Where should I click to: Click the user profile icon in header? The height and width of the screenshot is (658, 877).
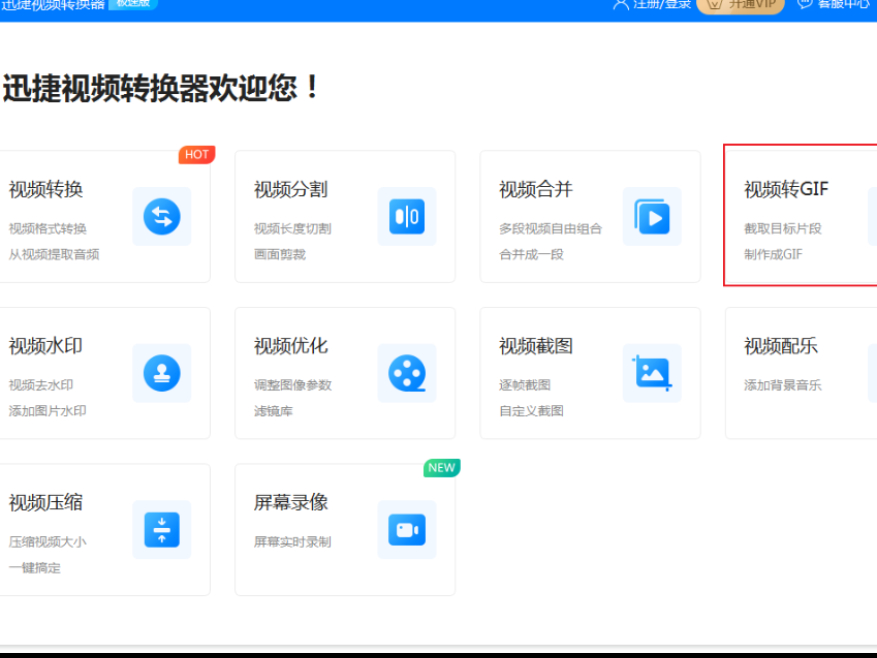[x=620, y=4]
